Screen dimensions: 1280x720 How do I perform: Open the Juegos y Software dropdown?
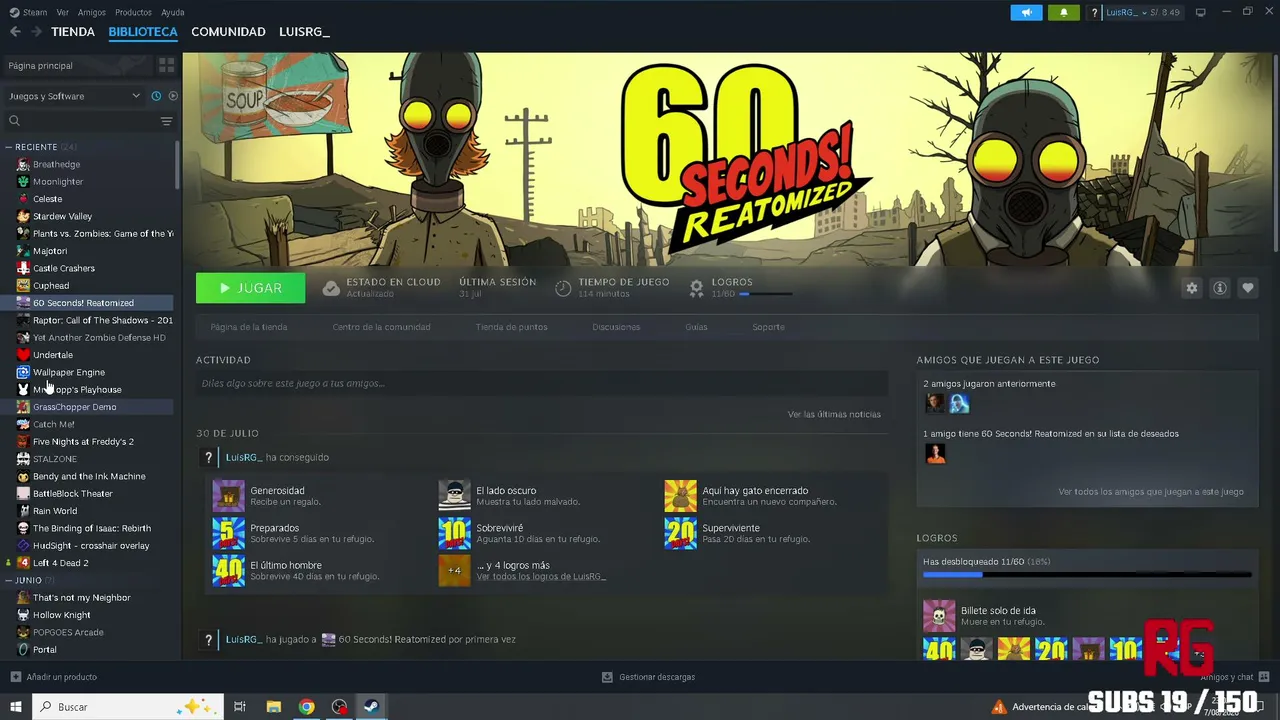[x=74, y=96]
